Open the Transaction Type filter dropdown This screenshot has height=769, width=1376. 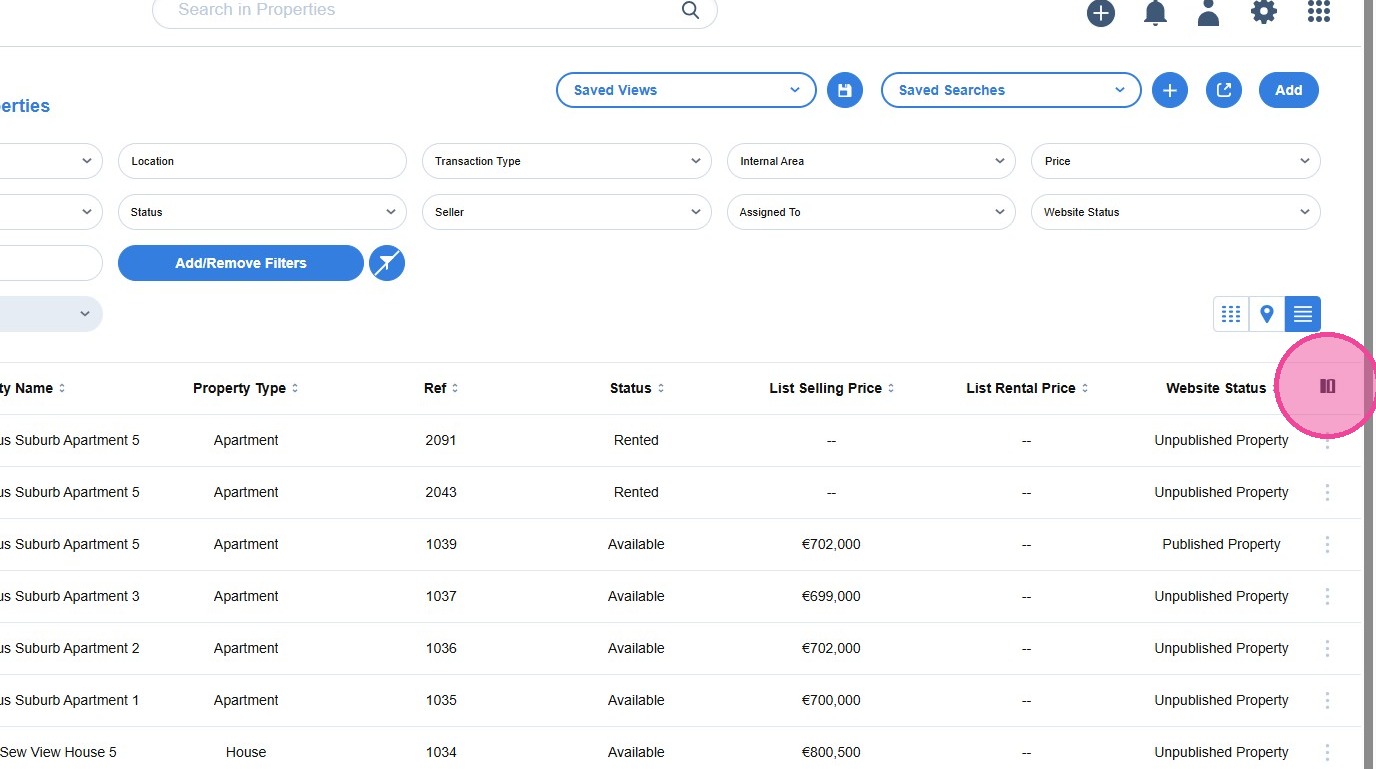pos(567,161)
